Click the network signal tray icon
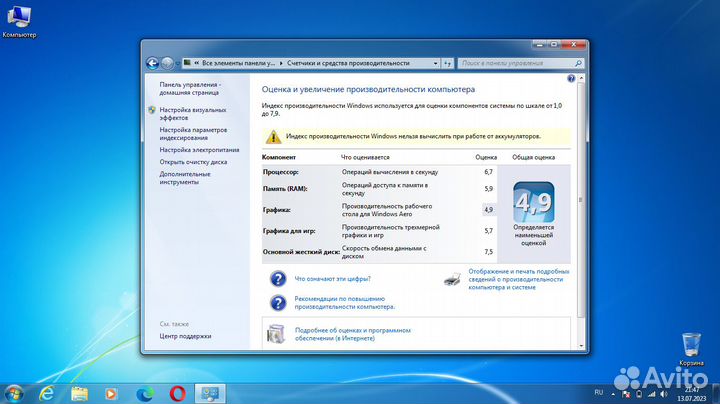The width and height of the screenshot is (720, 404). click(x=652, y=394)
